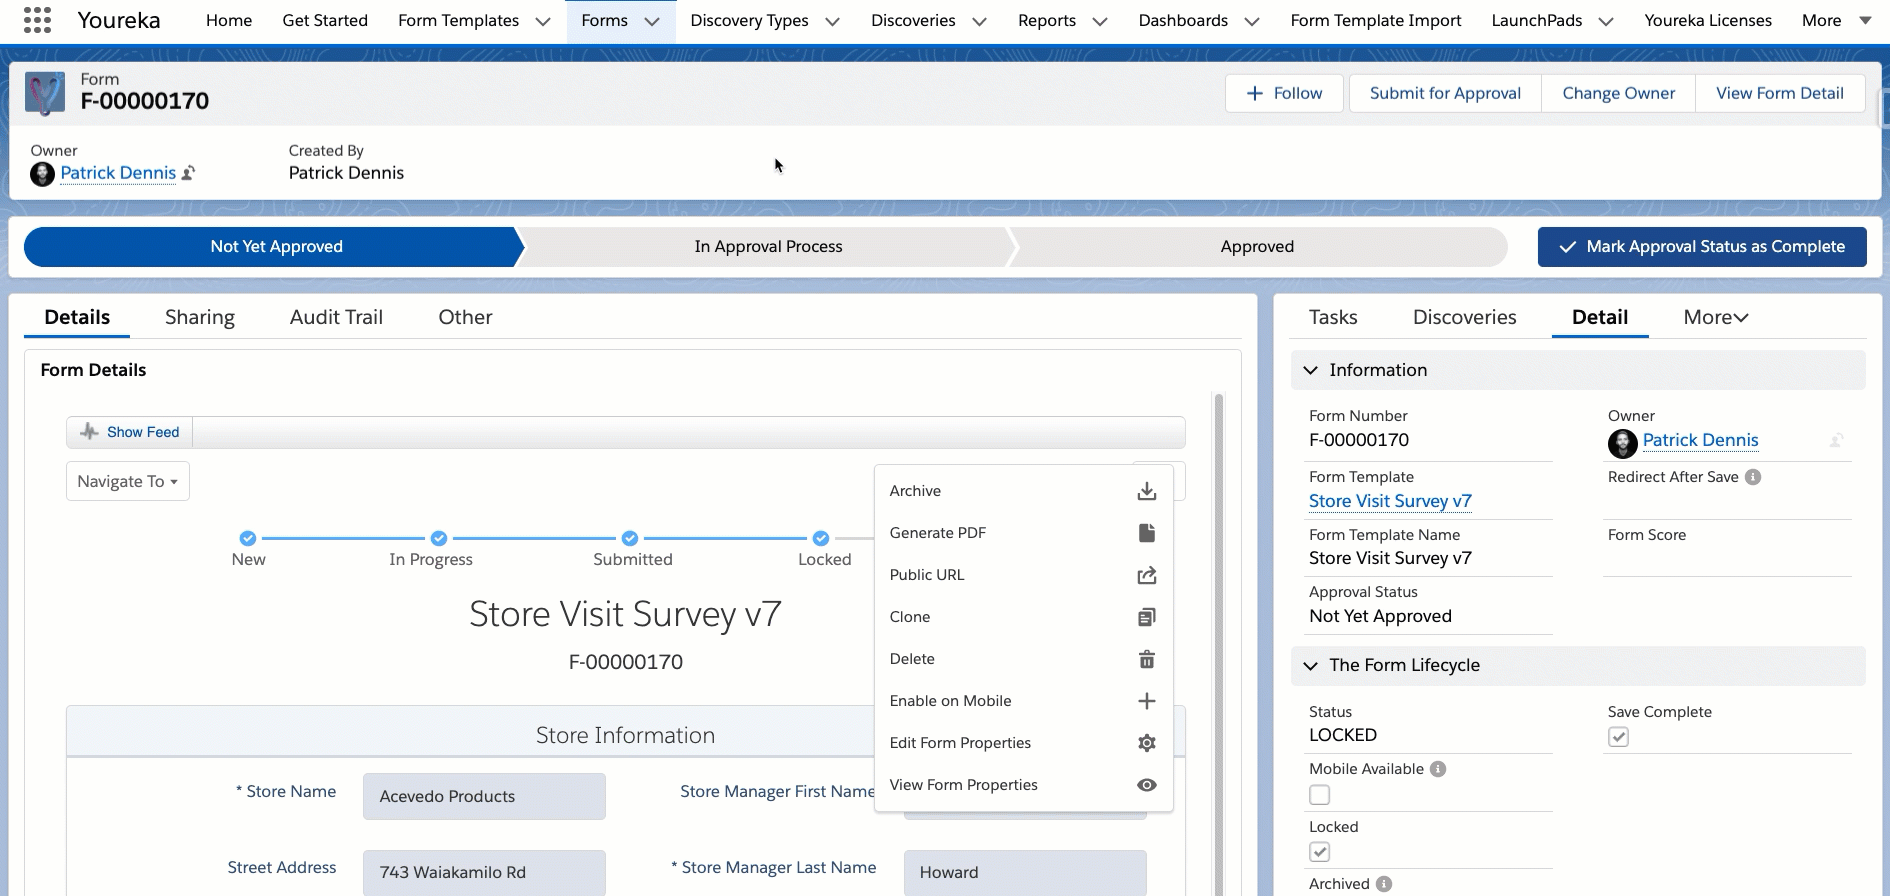Switch to the Audit Trail tab
The width and height of the screenshot is (1890, 896).
336,317
